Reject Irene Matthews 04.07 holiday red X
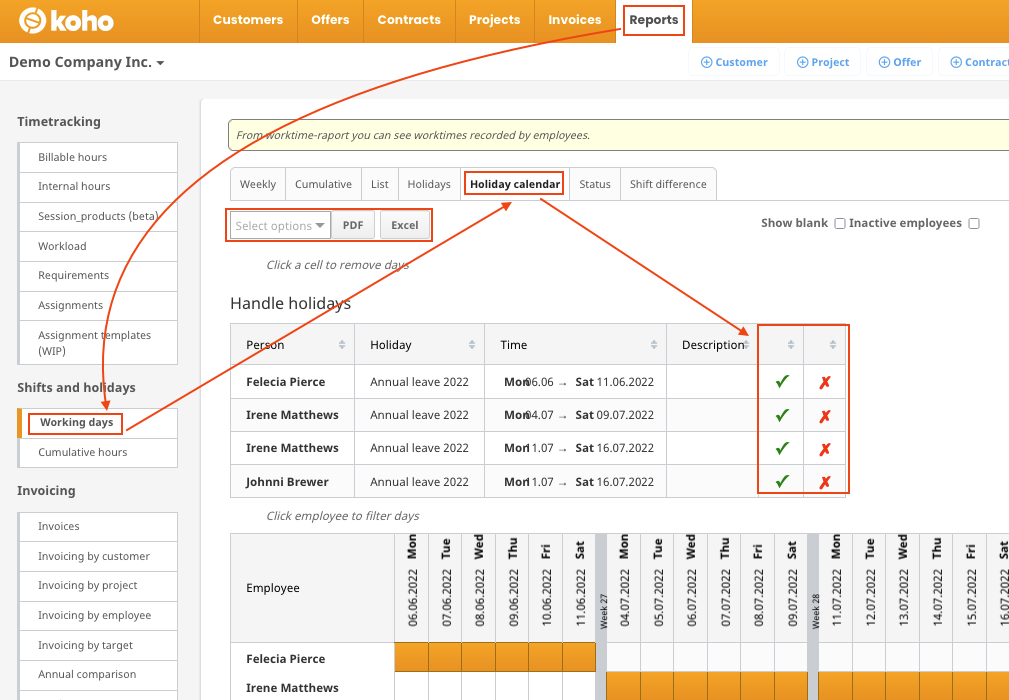Image resolution: width=1009 pixels, height=700 pixels. pos(824,416)
